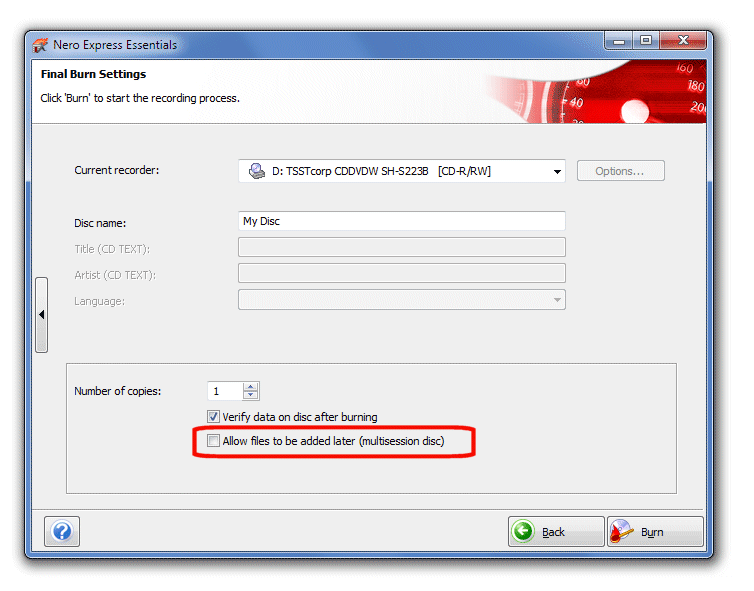754x591 pixels.
Task: Click the Burn button to start recording
Action: point(655,531)
